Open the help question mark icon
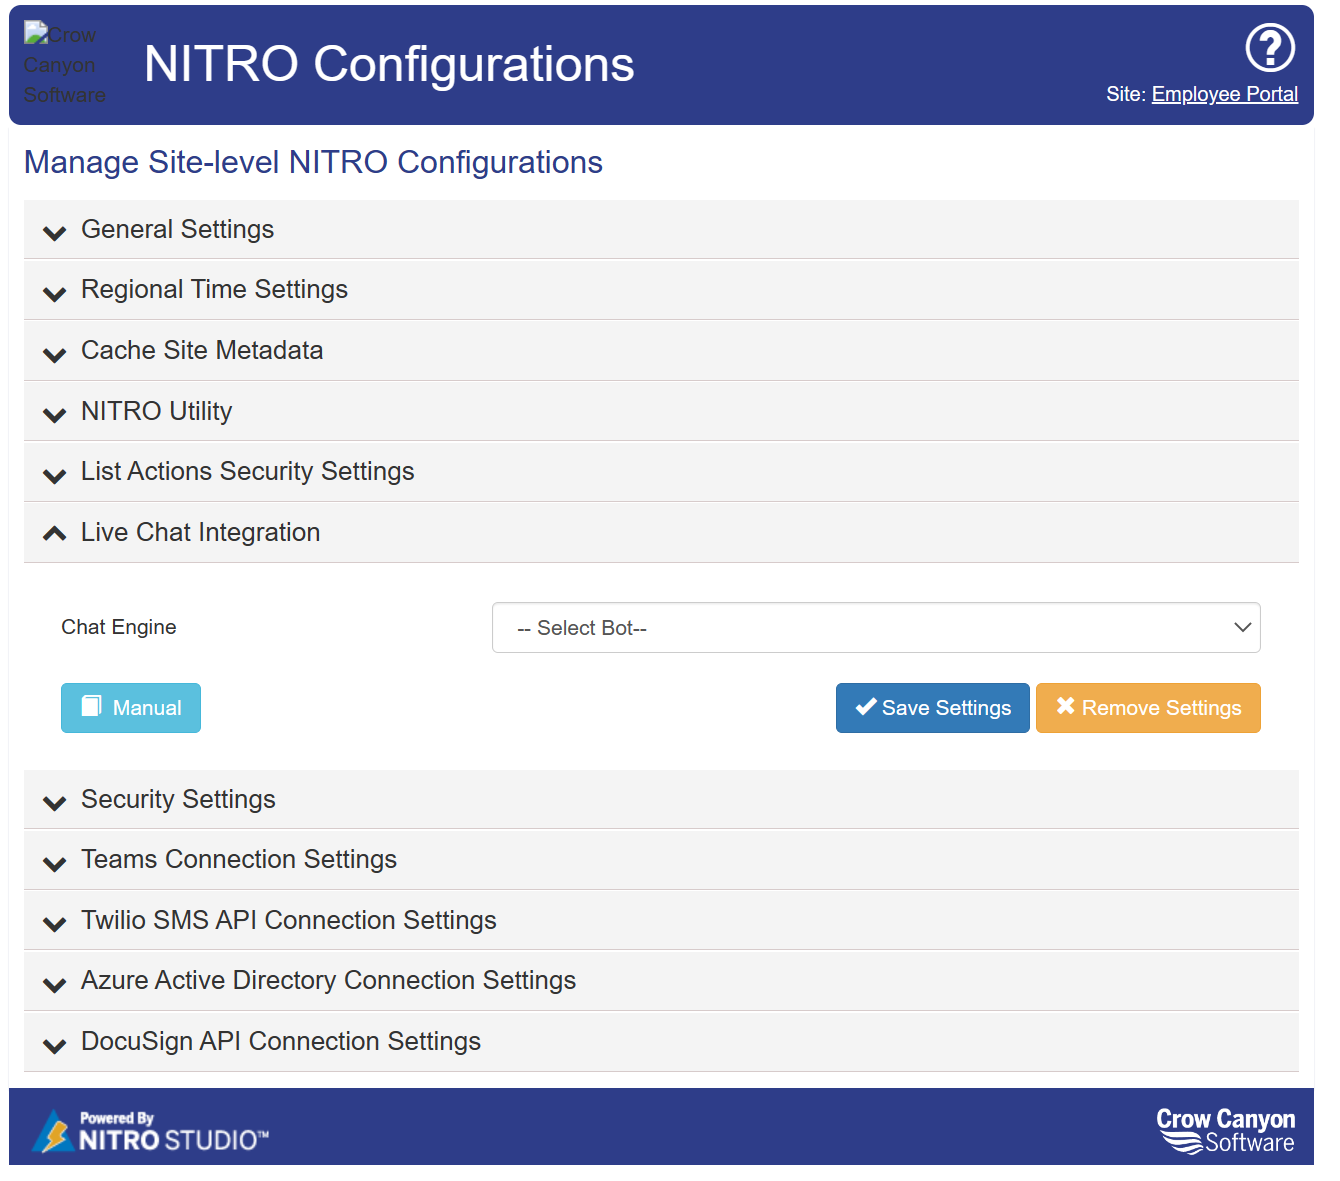This screenshot has height=1181, width=1340. pyautogui.click(x=1269, y=48)
